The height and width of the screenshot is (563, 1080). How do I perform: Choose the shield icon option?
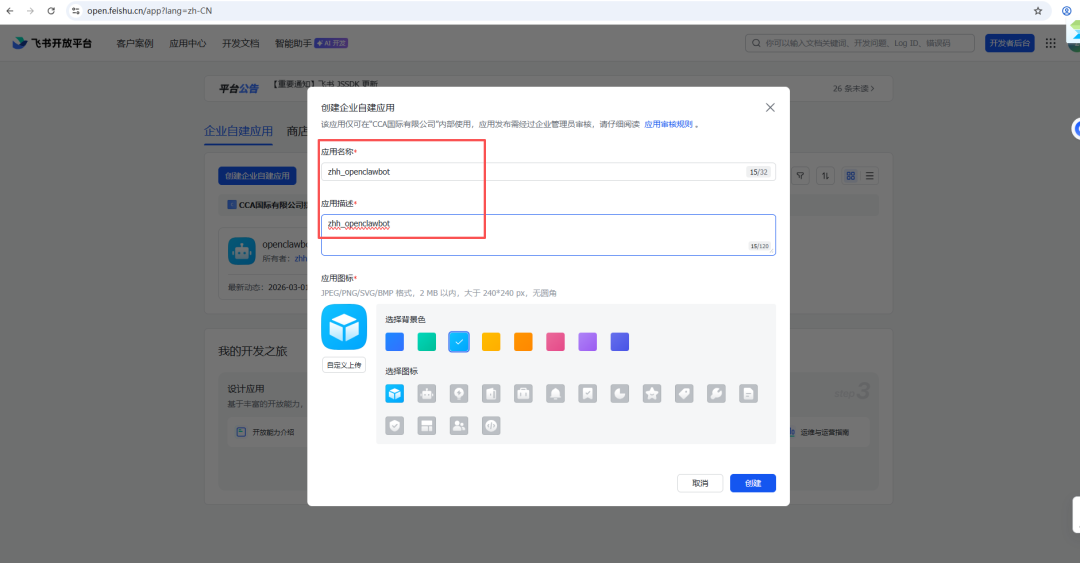click(x=395, y=426)
